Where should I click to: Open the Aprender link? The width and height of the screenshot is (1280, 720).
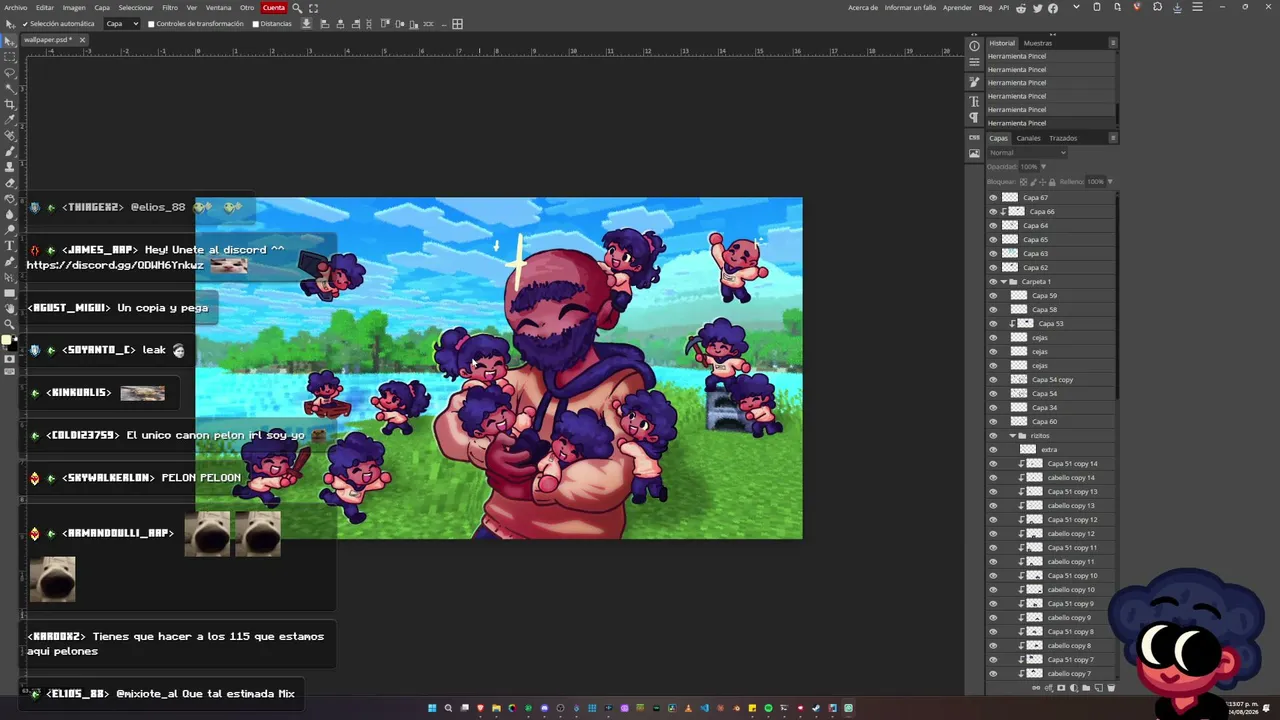coord(958,8)
